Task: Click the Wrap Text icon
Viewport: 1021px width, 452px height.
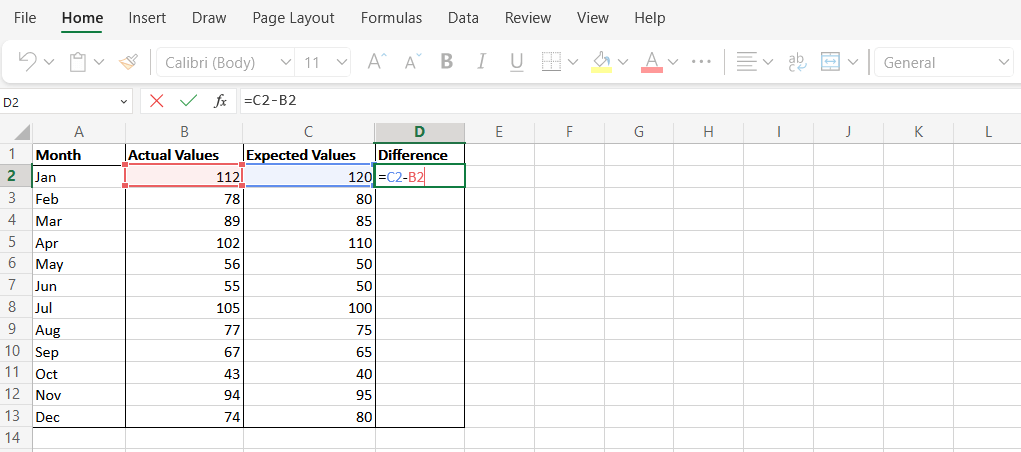Action: coord(797,62)
